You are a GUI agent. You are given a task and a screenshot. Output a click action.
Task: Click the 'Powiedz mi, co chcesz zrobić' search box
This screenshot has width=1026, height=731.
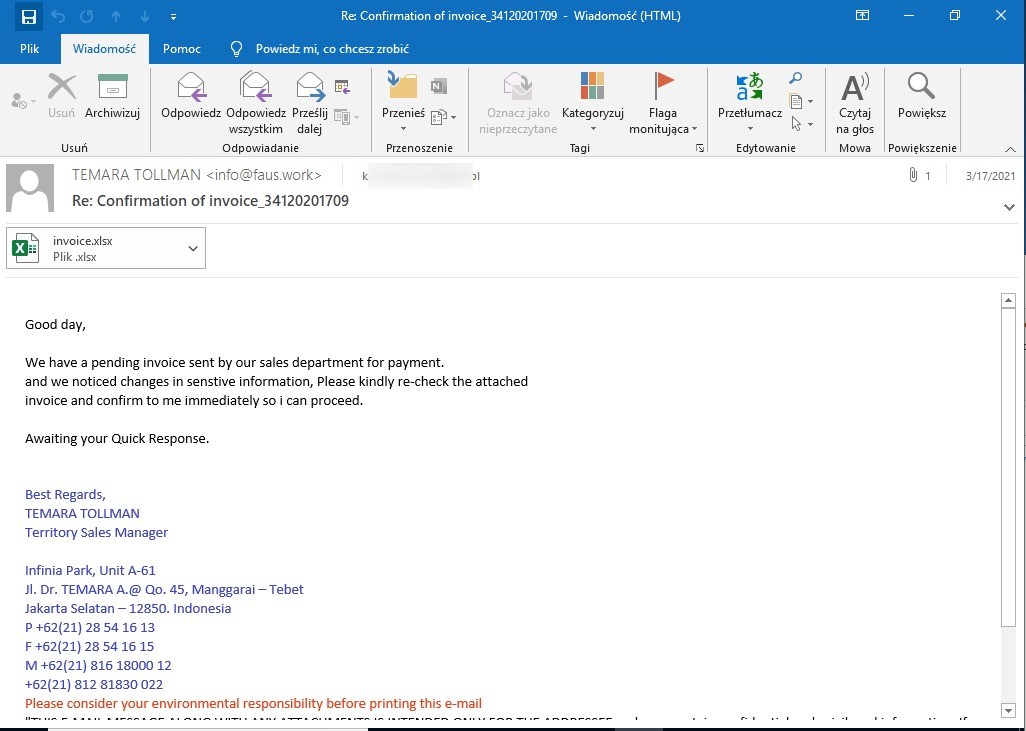pyautogui.click(x=331, y=49)
